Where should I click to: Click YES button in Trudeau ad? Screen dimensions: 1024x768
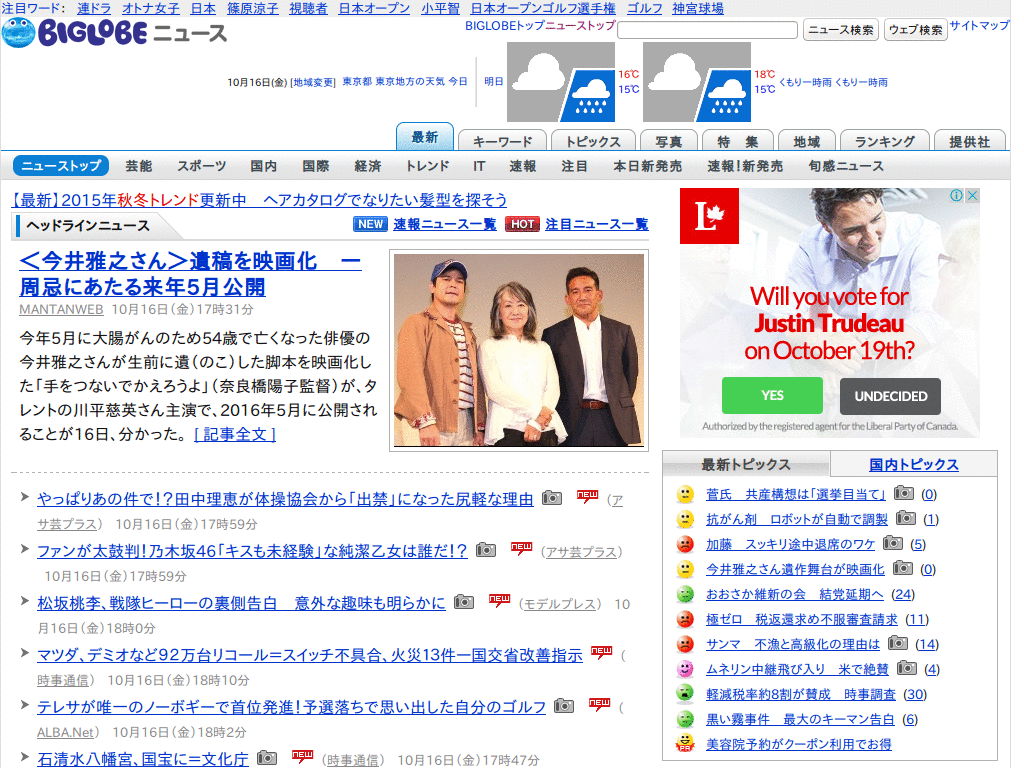tap(772, 395)
